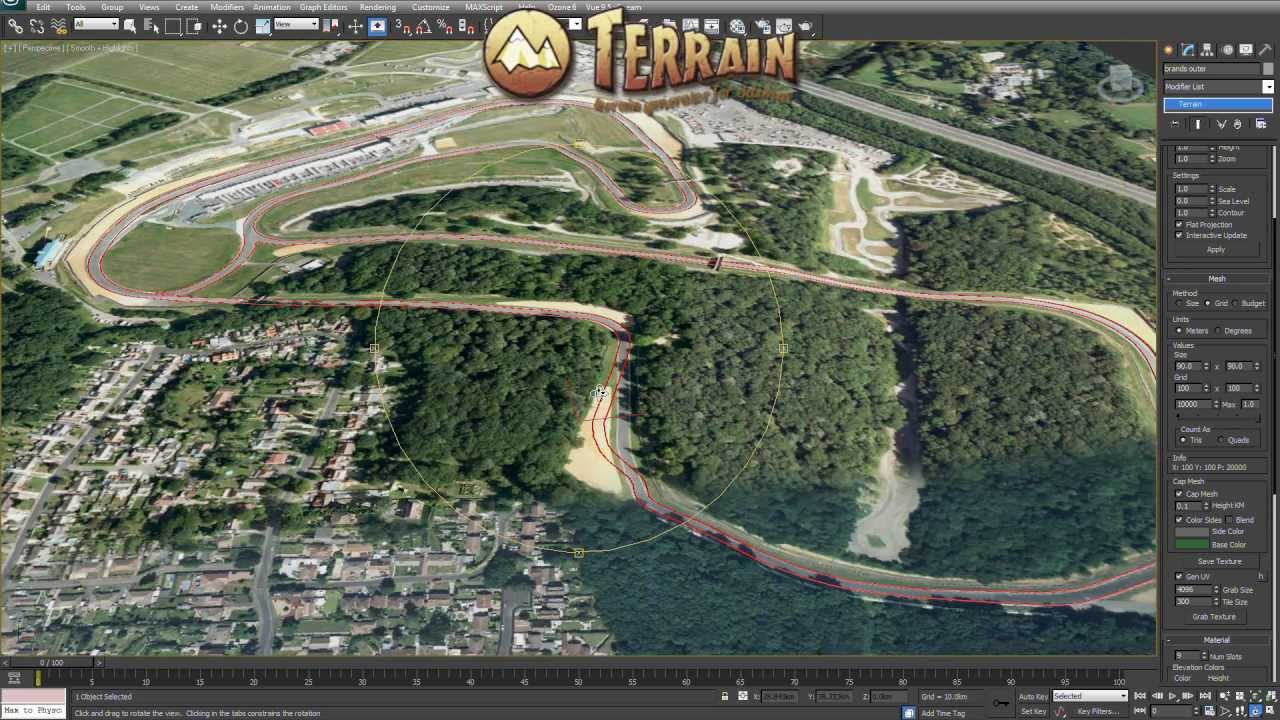Click the Configure Modifier Sets icon
The height and width of the screenshot is (720, 1280).
coord(1261,124)
